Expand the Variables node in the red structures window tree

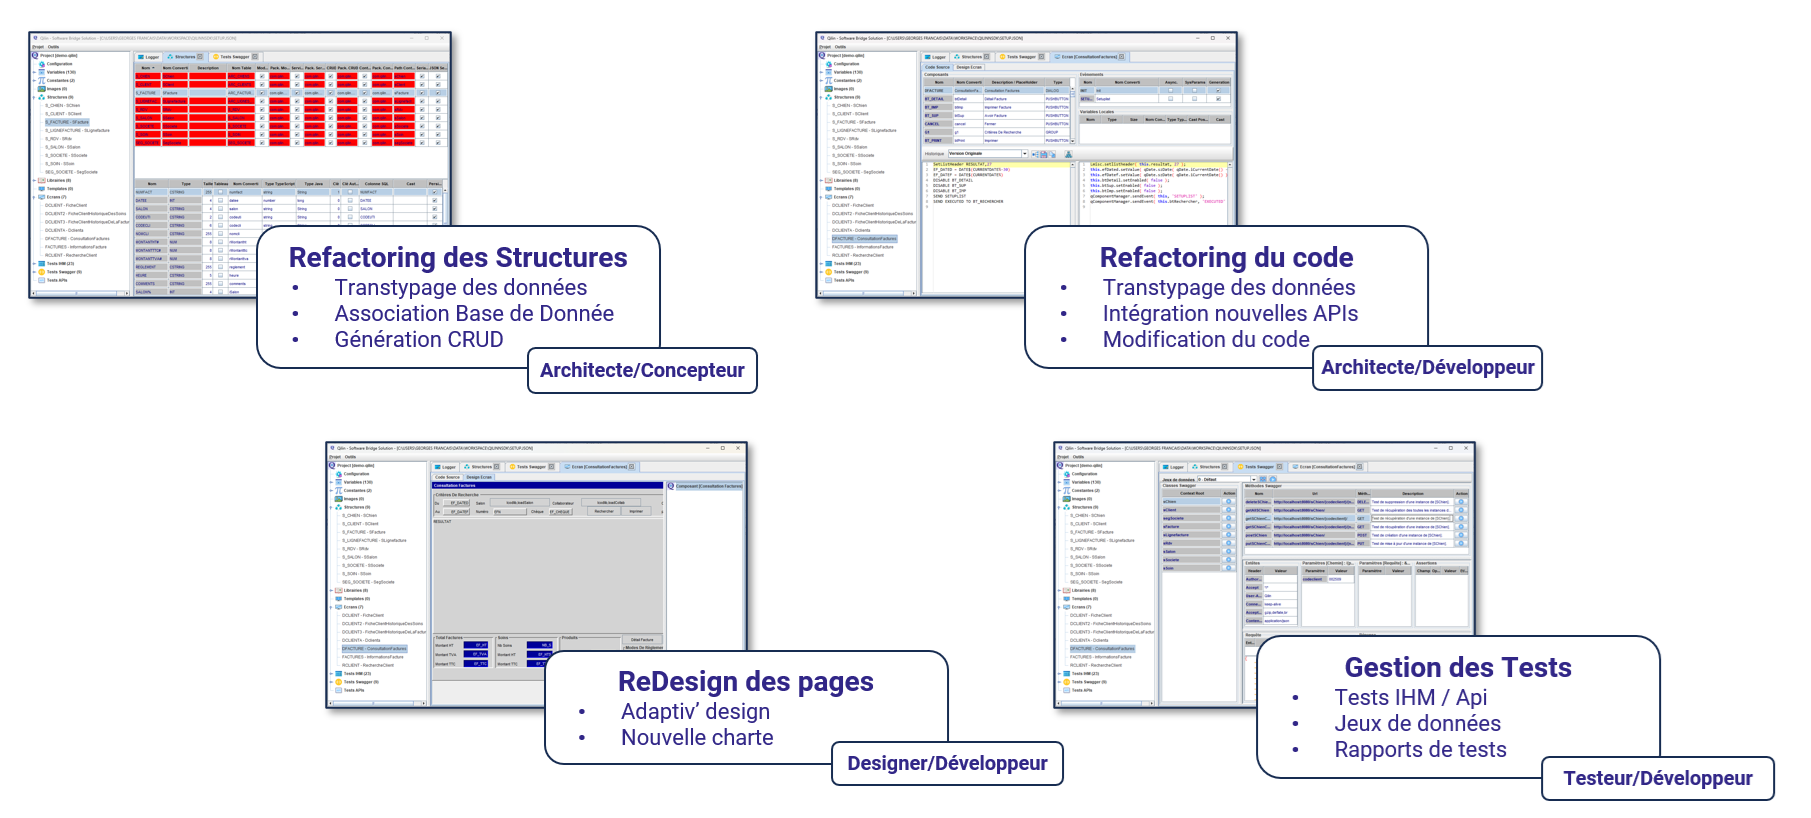(x=34, y=72)
